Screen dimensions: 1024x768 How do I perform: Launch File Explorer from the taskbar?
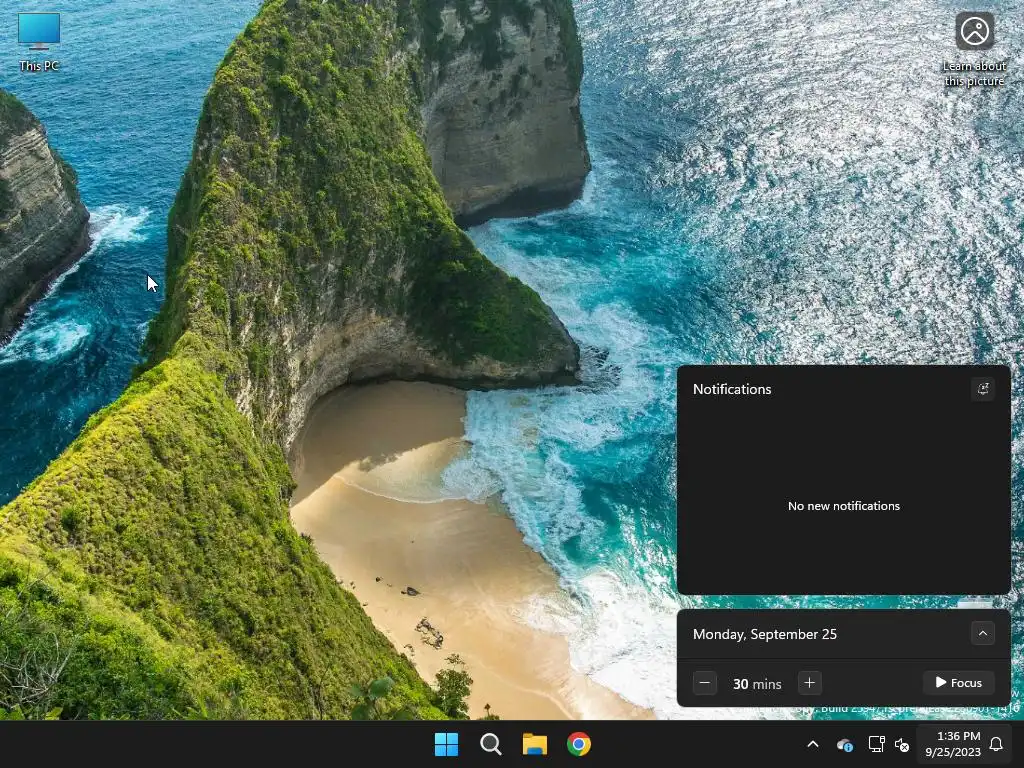[x=535, y=744]
